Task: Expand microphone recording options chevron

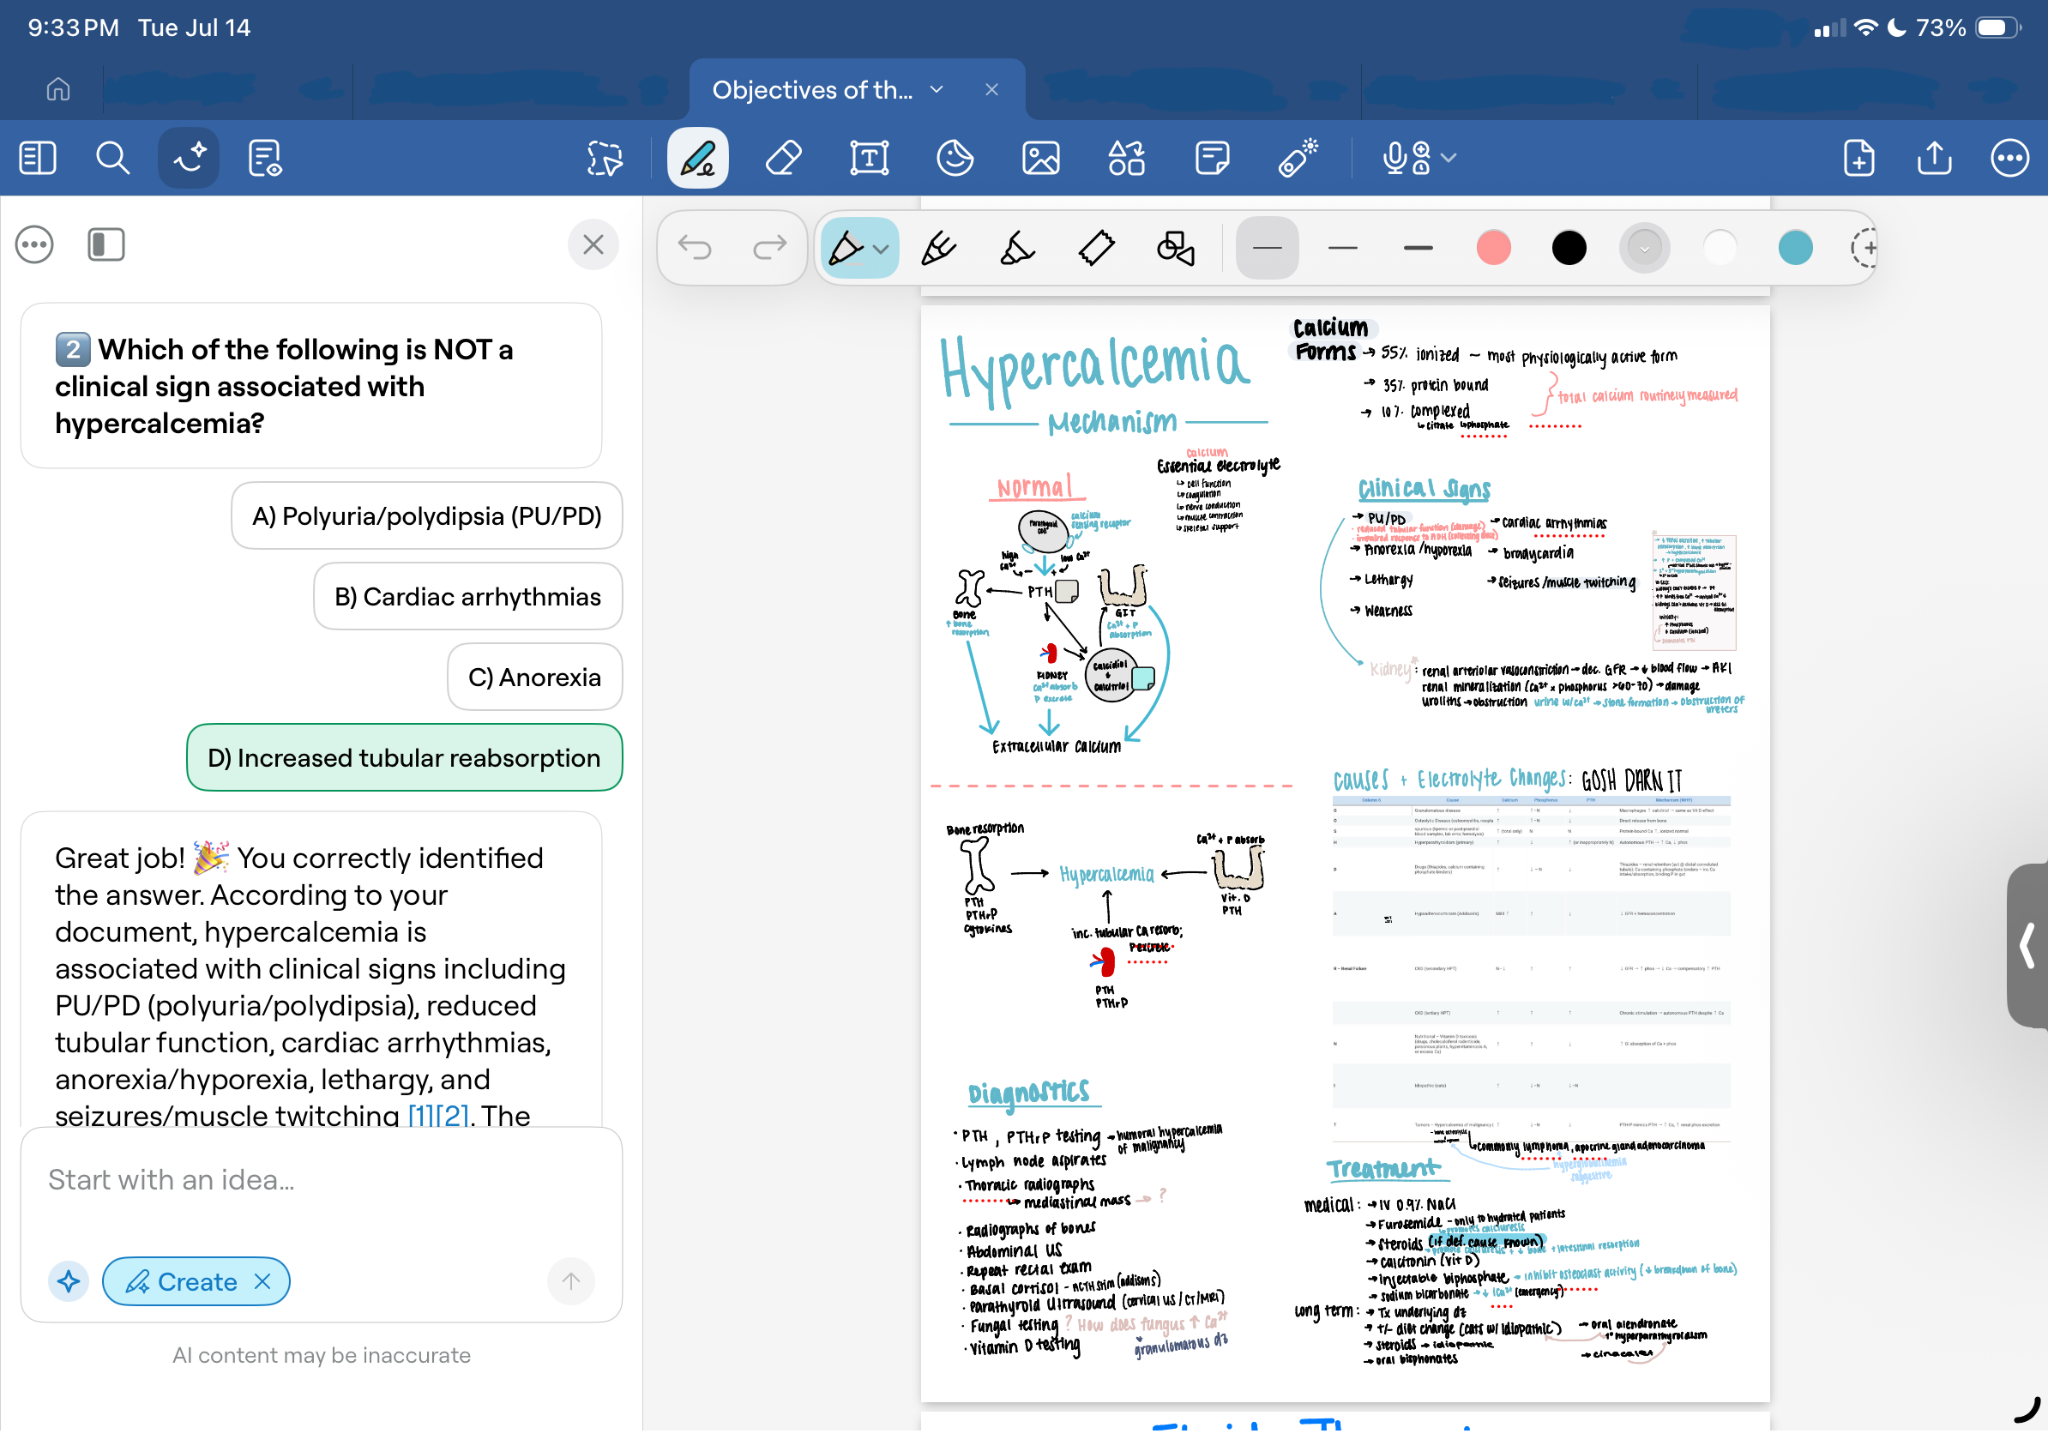Action: pyautogui.click(x=1449, y=158)
